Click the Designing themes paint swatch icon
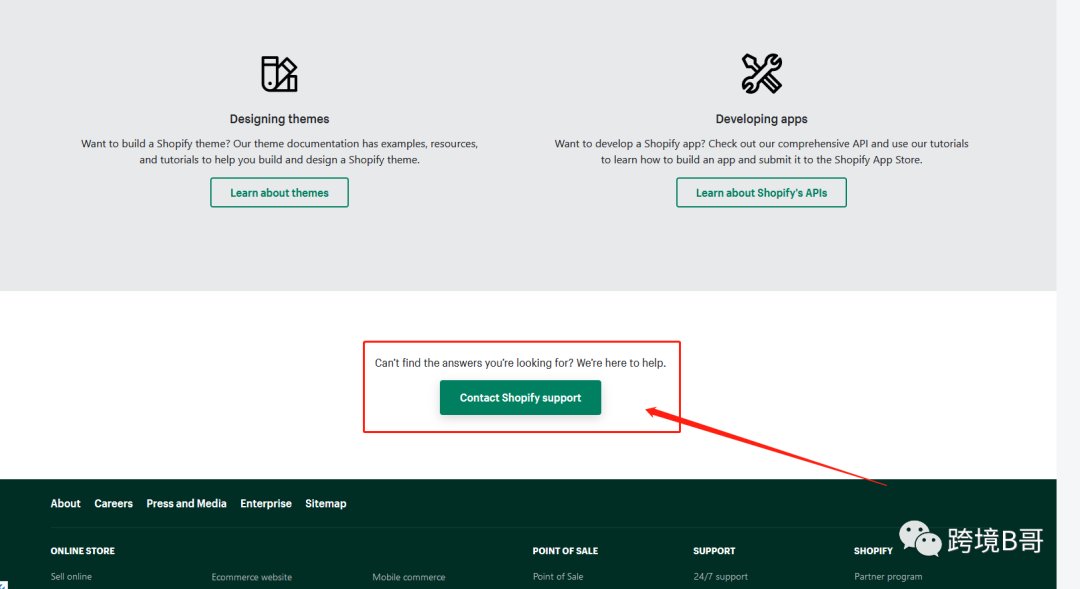 pyautogui.click(x=279, y=74)
